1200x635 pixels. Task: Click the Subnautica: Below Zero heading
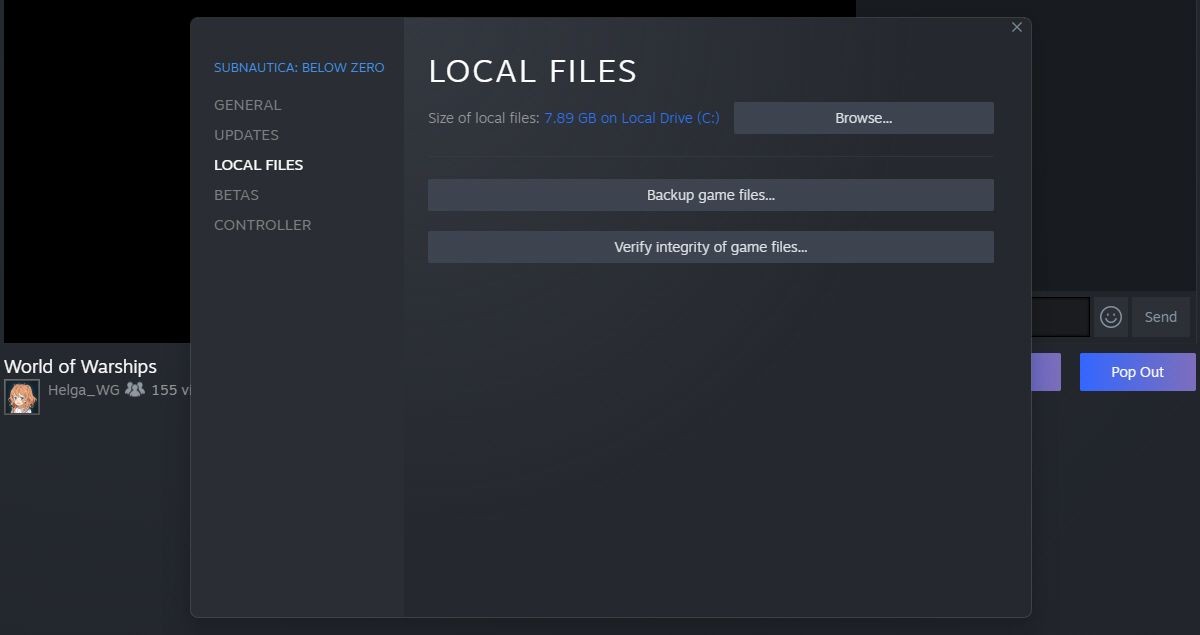pyautogui.click(x=299, y=68)
